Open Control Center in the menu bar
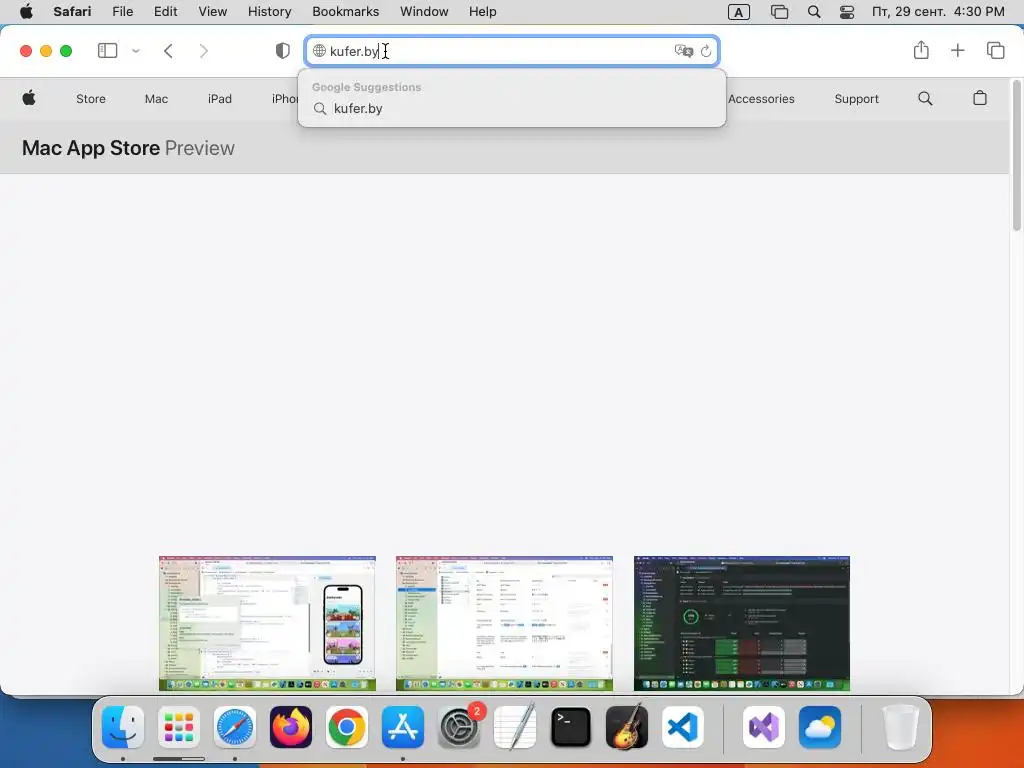Image resolution: width=1024 pixels, height=768 pixels. [x=847, y=12]
